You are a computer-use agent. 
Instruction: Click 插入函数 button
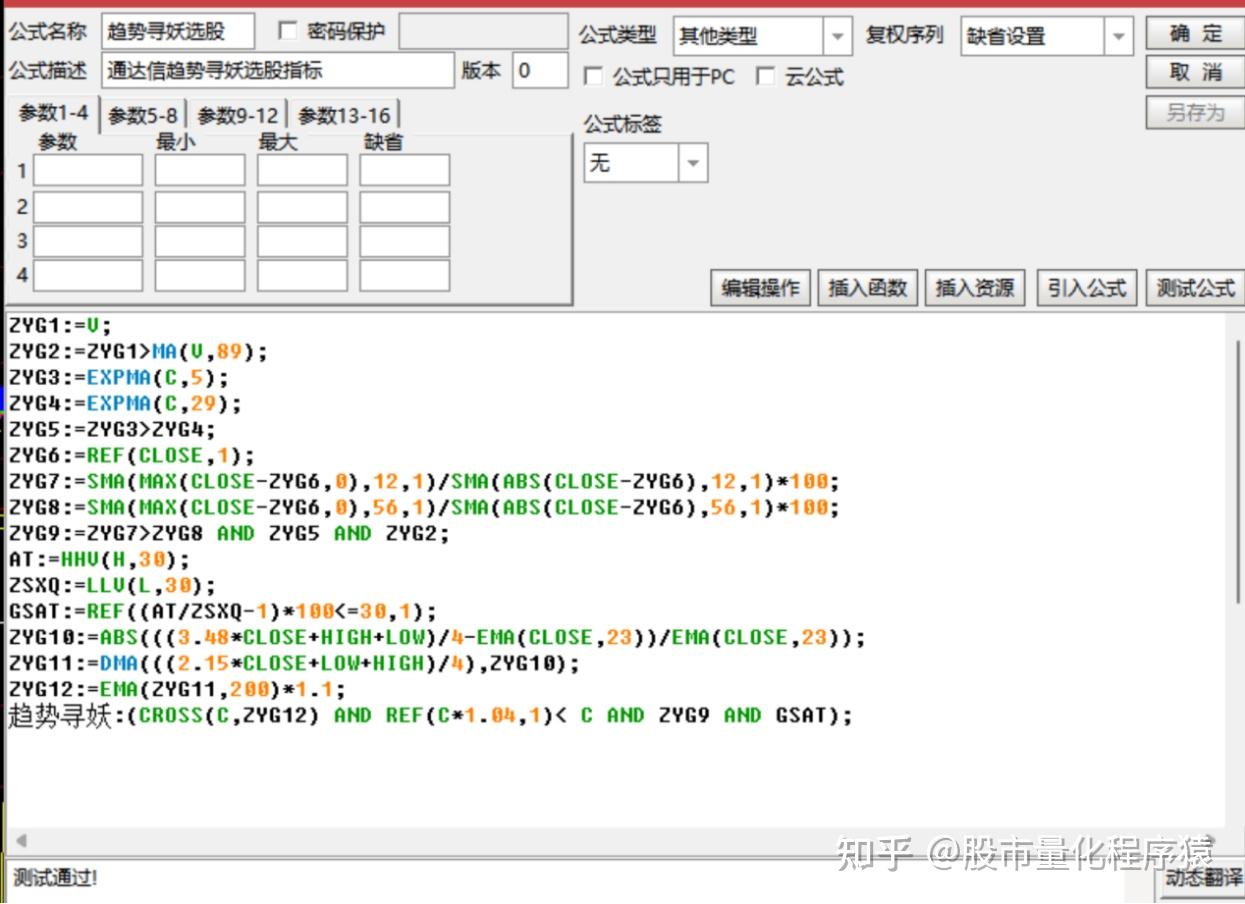pos(868,288)
